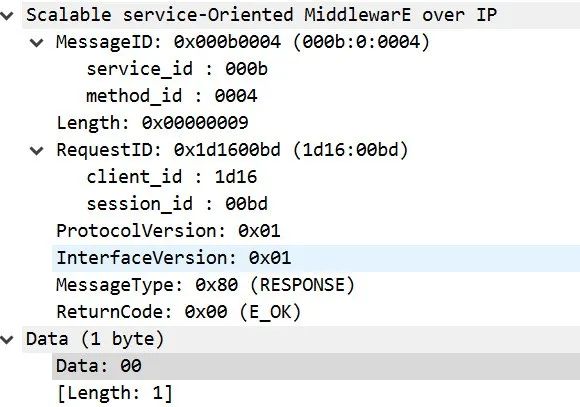Select the Data (1 byte) header row

[x=301, y=339]
